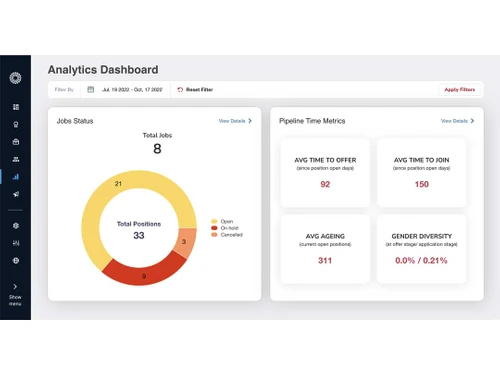Click the Apply Filters button
This screenshot has height=375, width=500.
(460, 90)
